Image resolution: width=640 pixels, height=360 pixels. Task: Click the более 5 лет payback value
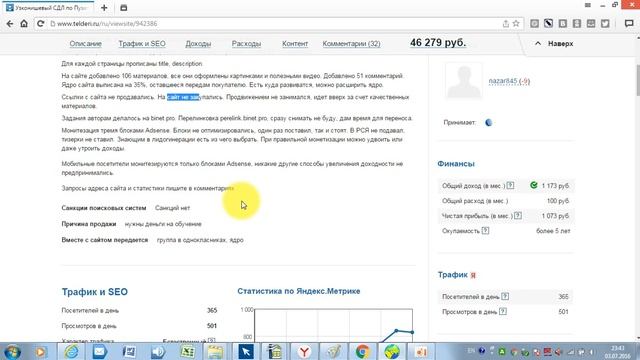click(553, 231)
